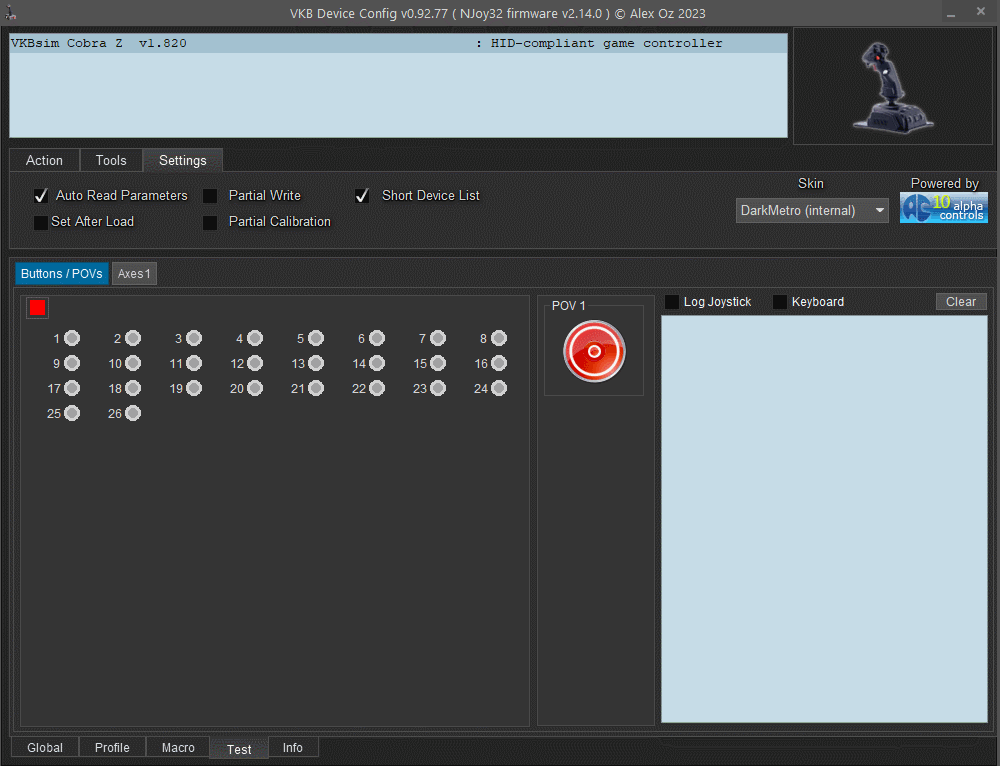Viewport: 1000px width, 766px height.
Task: Click button indicator 23
Action: coord(438,388)
